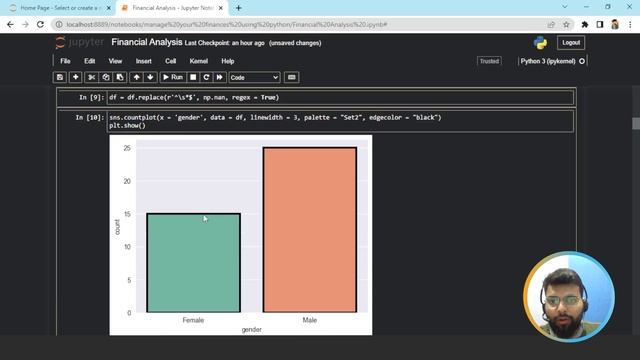Viewport: 640px width, 360px height.
Task: Save the notebook with the floppy disk icon
Action: [x=60, y=77]
